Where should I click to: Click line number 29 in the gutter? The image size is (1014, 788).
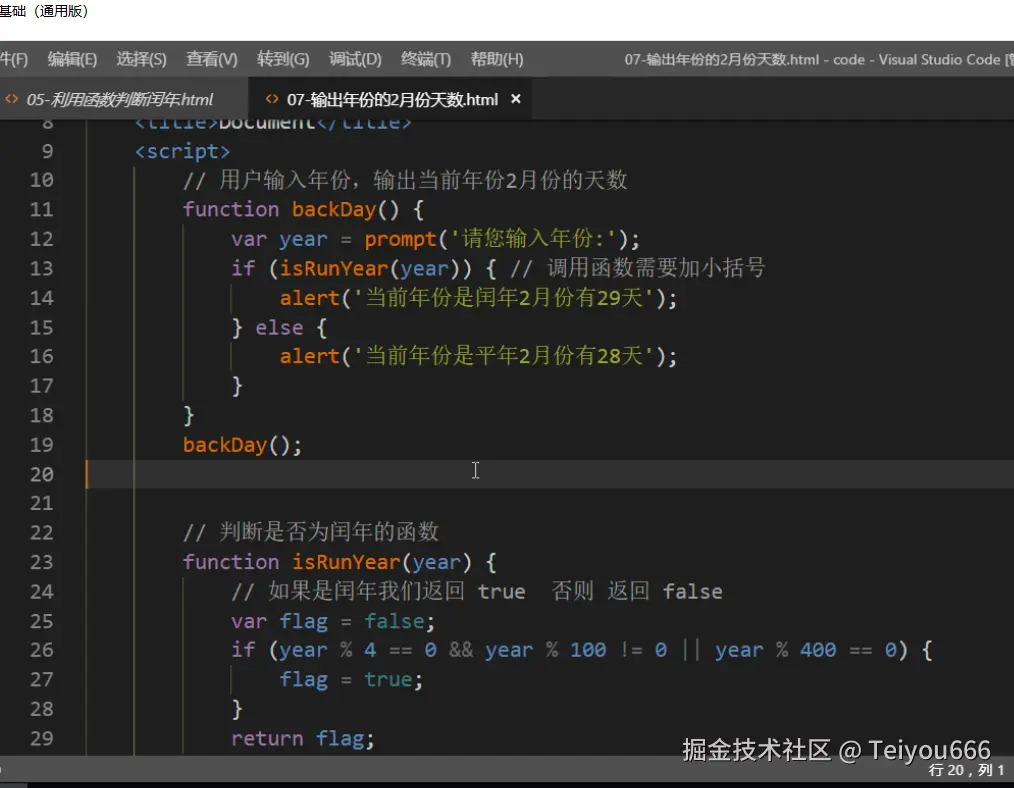click(x=41, y=738)
